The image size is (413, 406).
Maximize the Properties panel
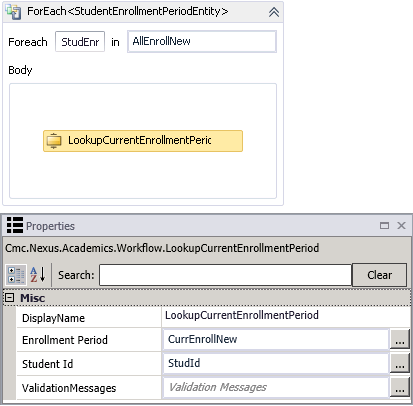(x=384, y=226)
